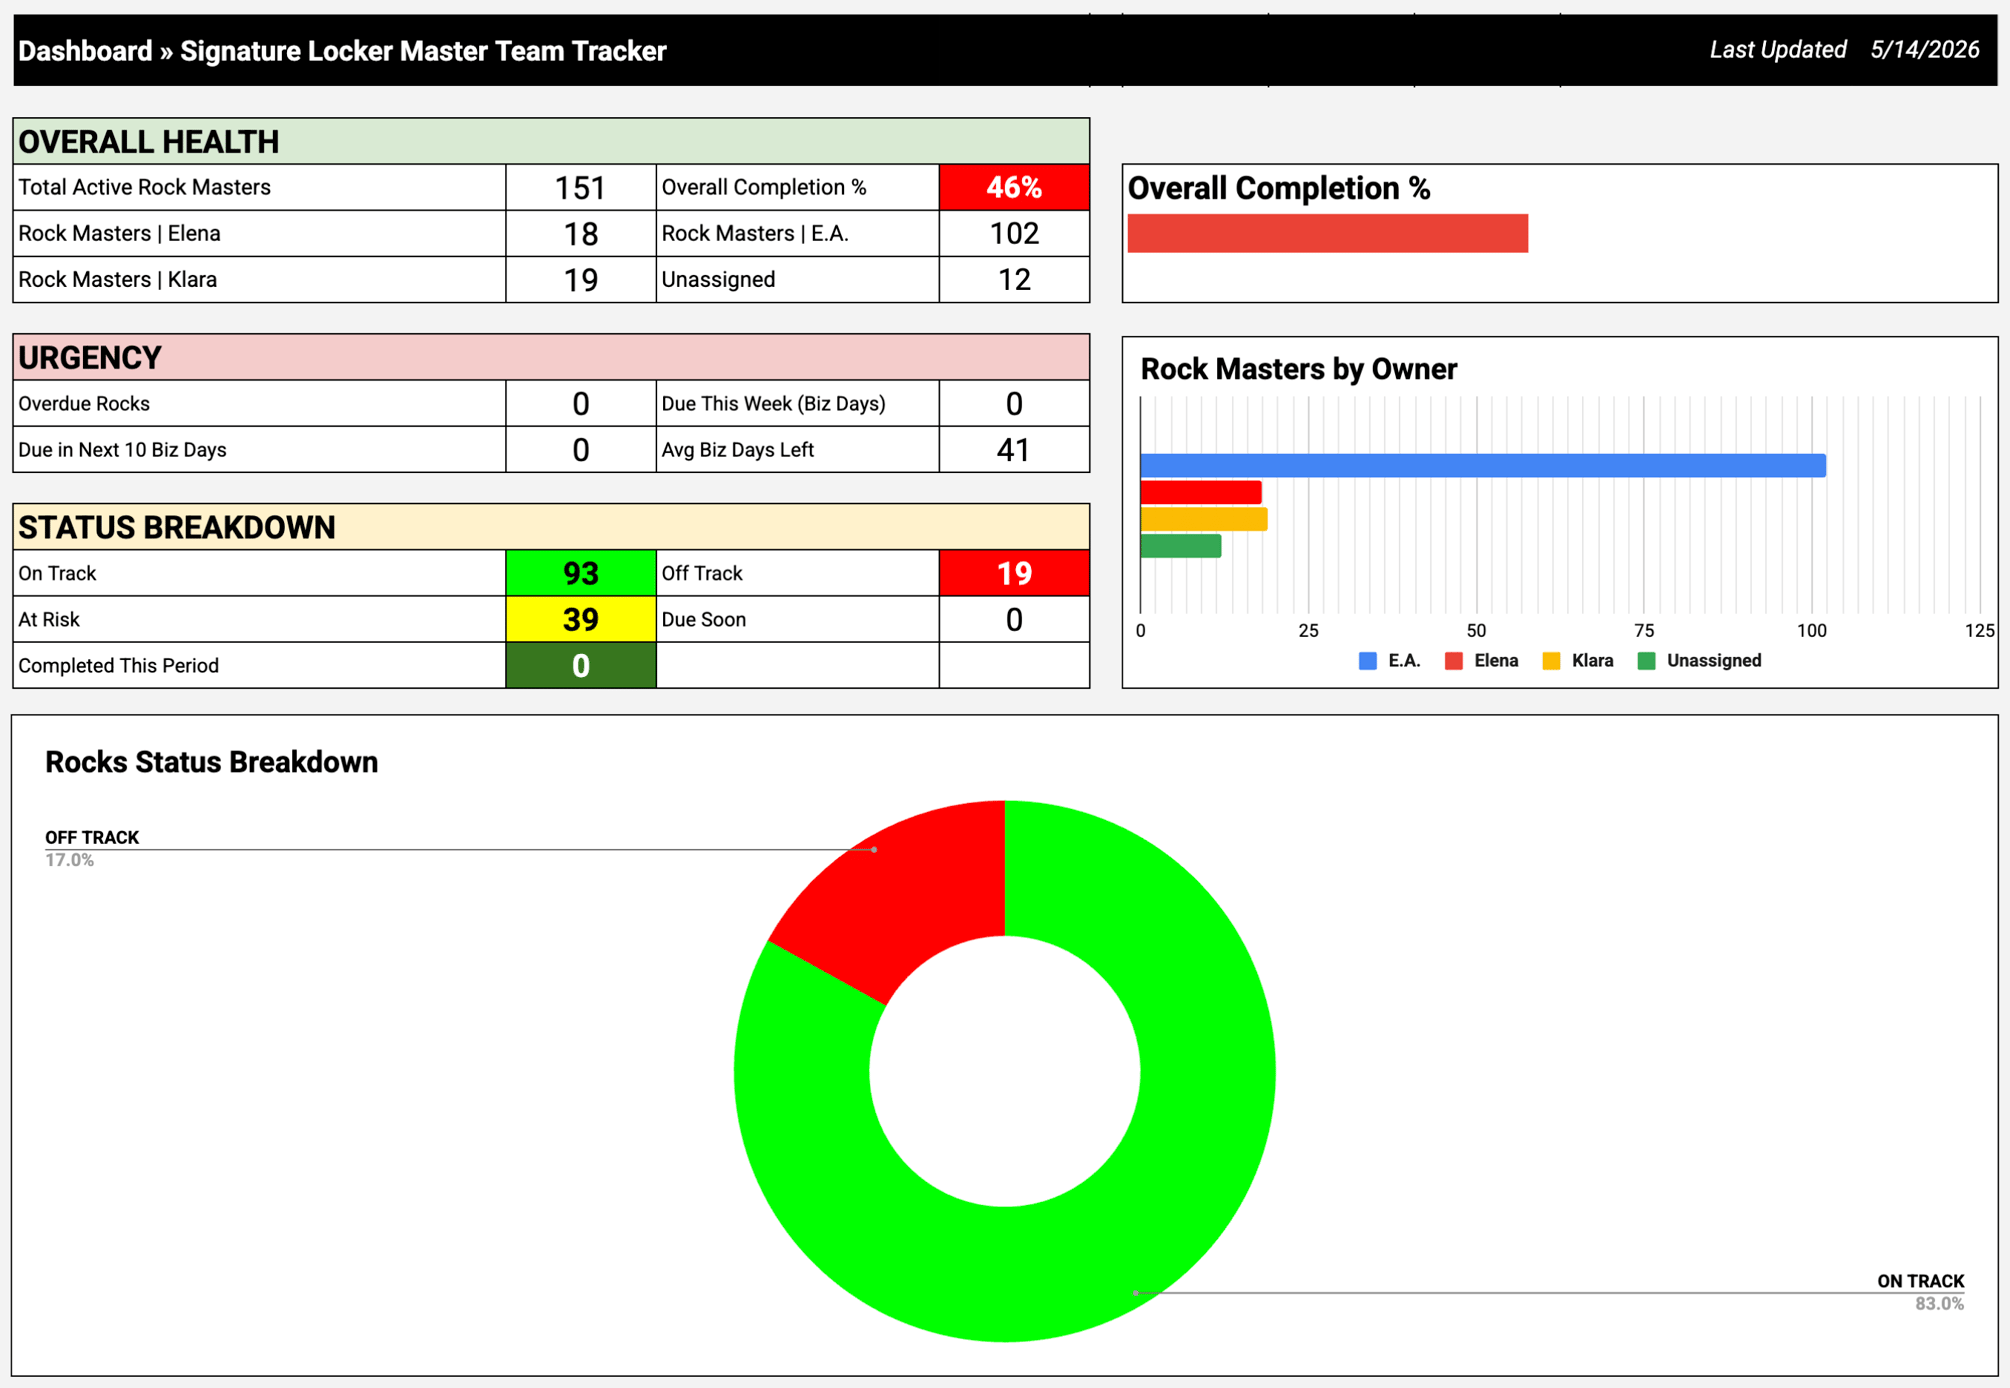
Task: Click the red Overall Completion % progress bar
Action: pos(1327,233)
